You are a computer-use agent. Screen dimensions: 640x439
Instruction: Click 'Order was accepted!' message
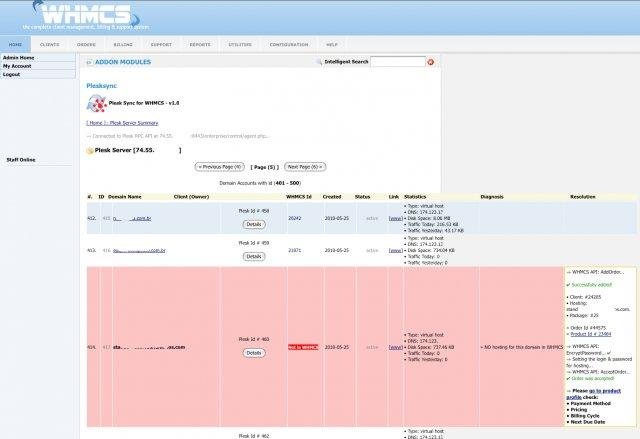(x=590, y=379)
